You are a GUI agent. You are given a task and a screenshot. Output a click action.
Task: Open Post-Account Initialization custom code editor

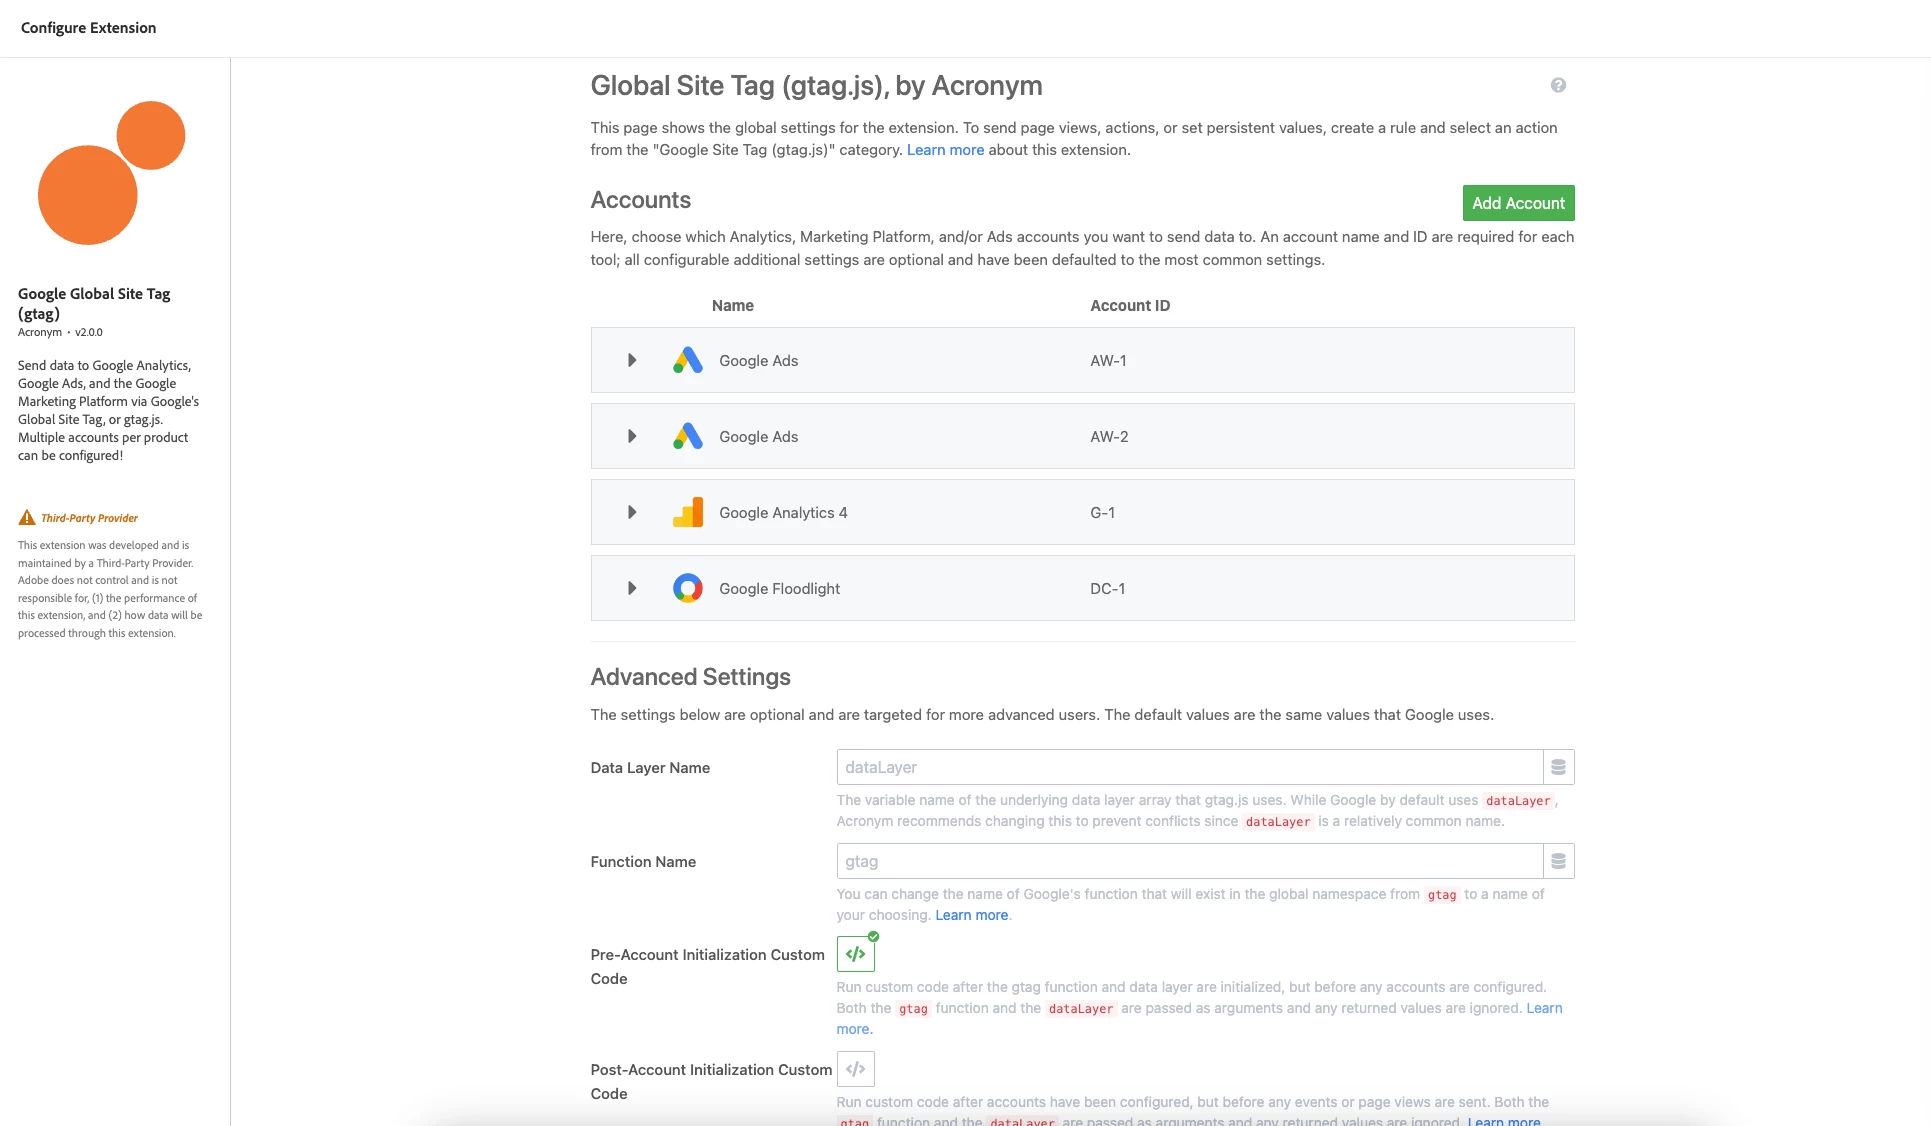point(855,1069)
